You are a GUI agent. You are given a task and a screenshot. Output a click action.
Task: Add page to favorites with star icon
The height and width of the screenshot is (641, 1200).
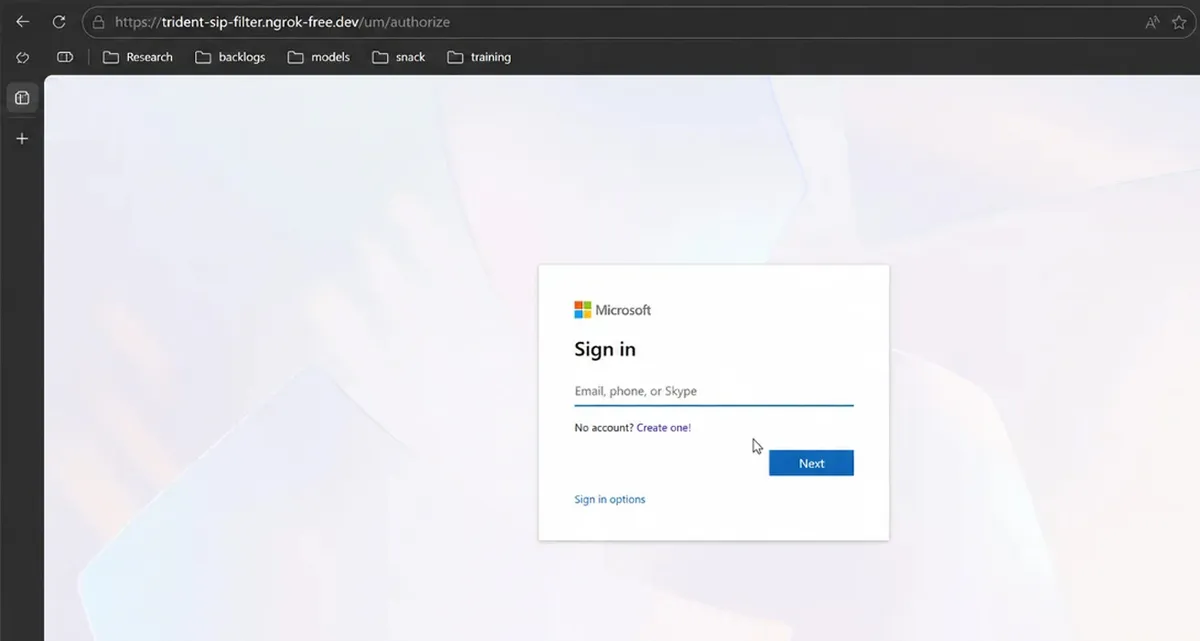(1179, 21)
